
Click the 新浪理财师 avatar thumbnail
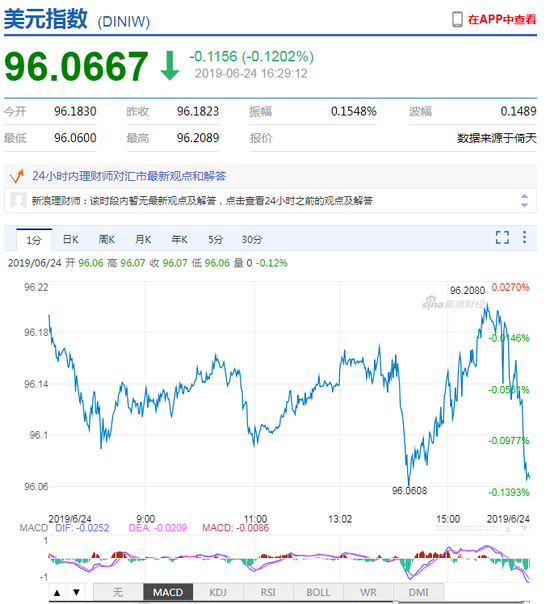tap(18, 200)
